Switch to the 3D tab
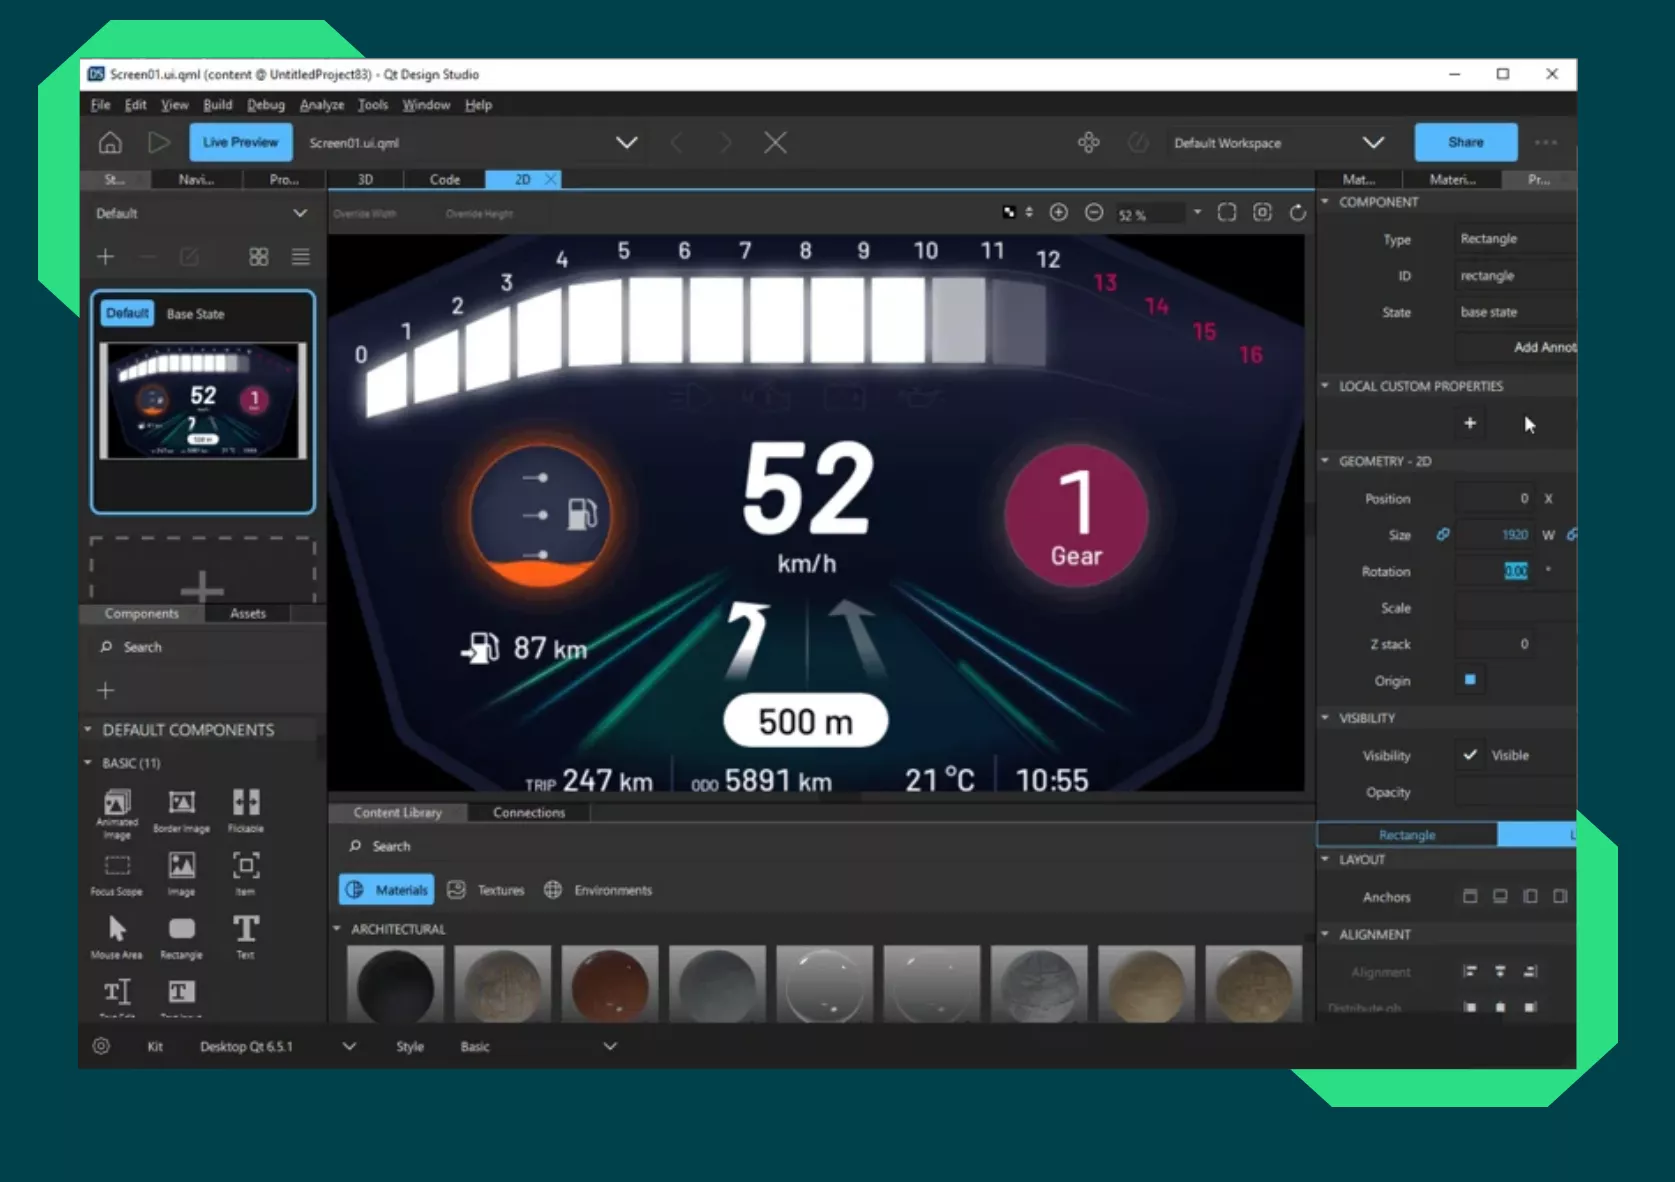 365,180
